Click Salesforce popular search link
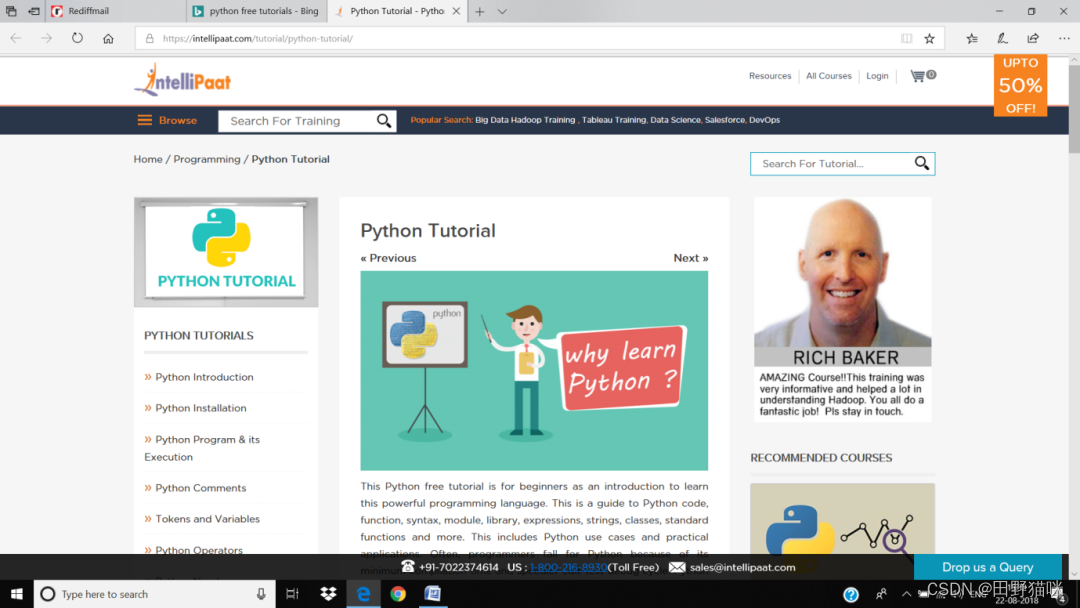This screenshot has width=1080, height=608. 725,120
